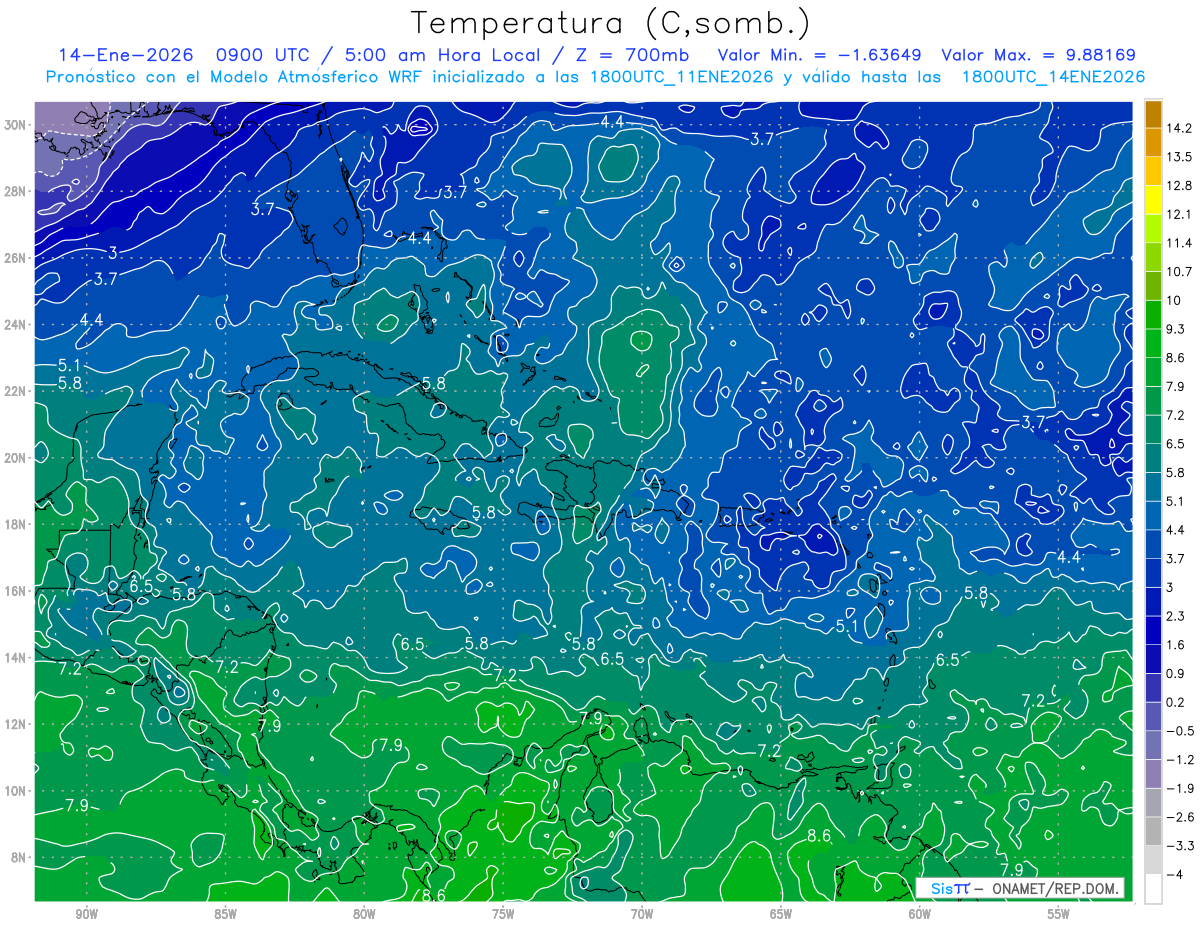
Task: Click the 90W longitude axis label
Action: 86,915
